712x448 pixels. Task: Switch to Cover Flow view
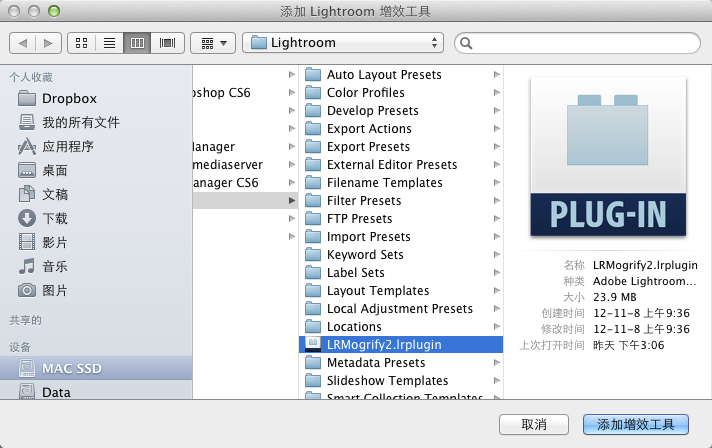pos(167,43)
